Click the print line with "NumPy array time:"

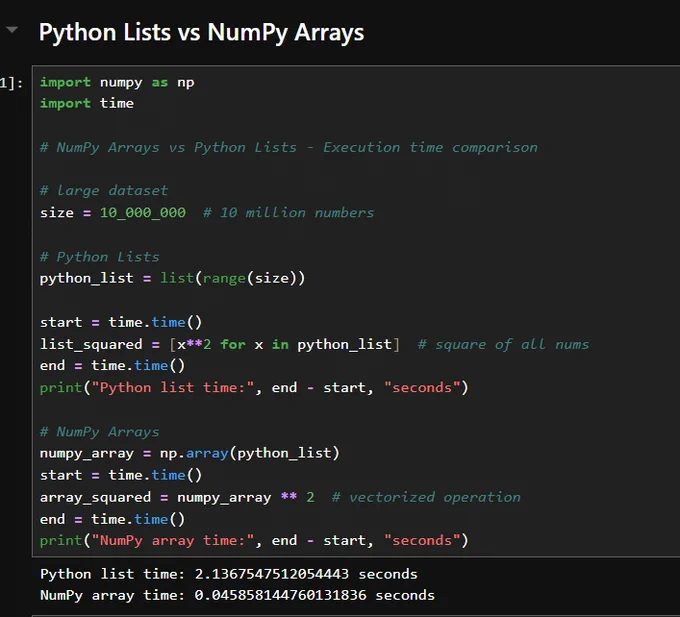(x=254, y=540)
